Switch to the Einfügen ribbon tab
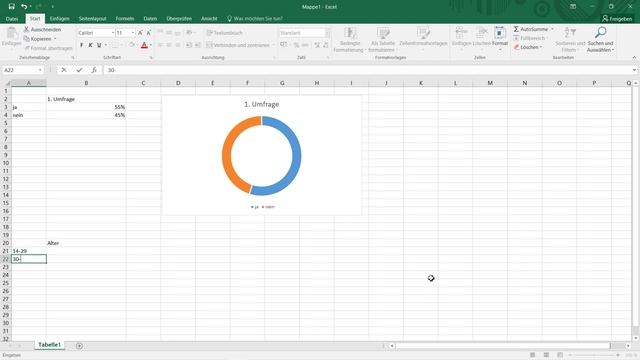Viewport: 640px width, 360px height. 59,19
